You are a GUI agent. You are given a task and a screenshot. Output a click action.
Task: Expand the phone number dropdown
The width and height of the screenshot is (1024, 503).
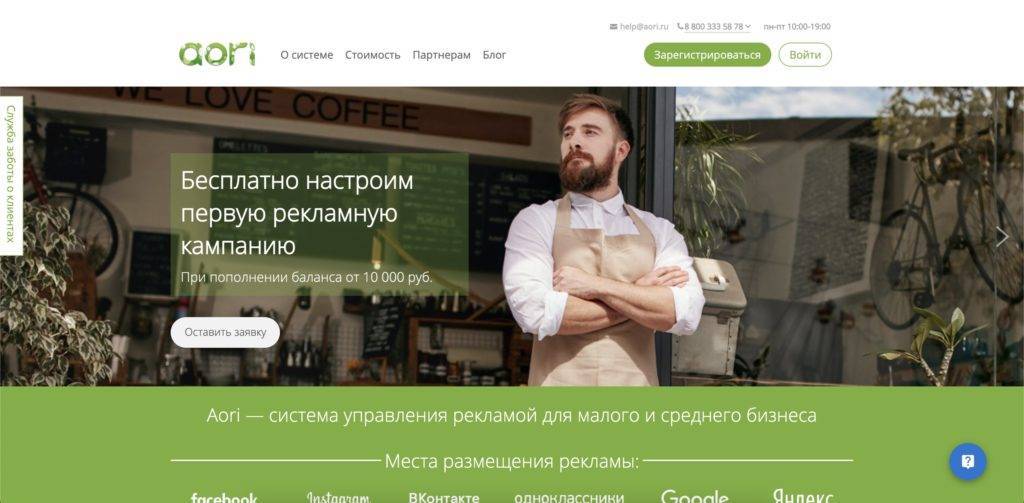point(714,27)
